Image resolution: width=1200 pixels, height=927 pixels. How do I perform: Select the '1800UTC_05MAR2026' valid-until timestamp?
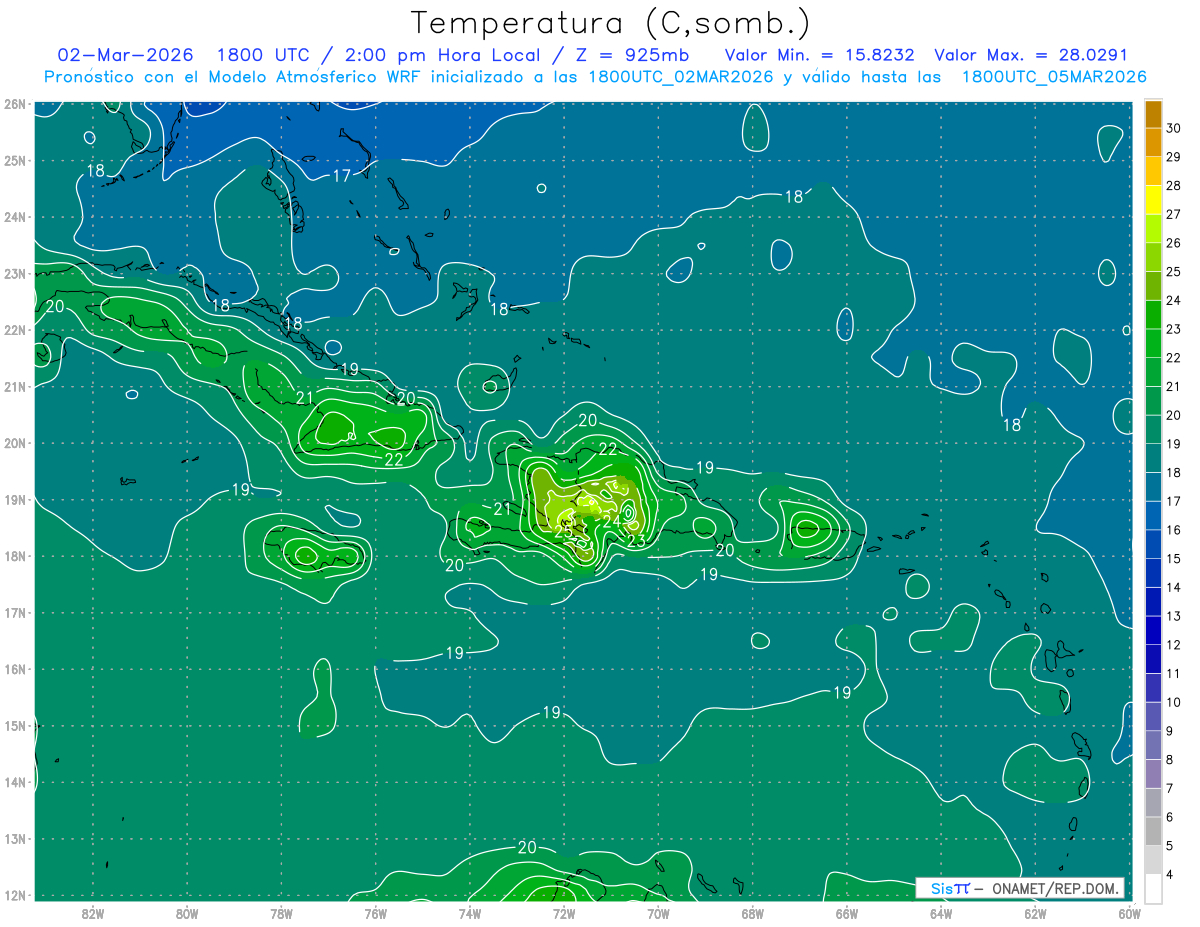(1054, 77)
